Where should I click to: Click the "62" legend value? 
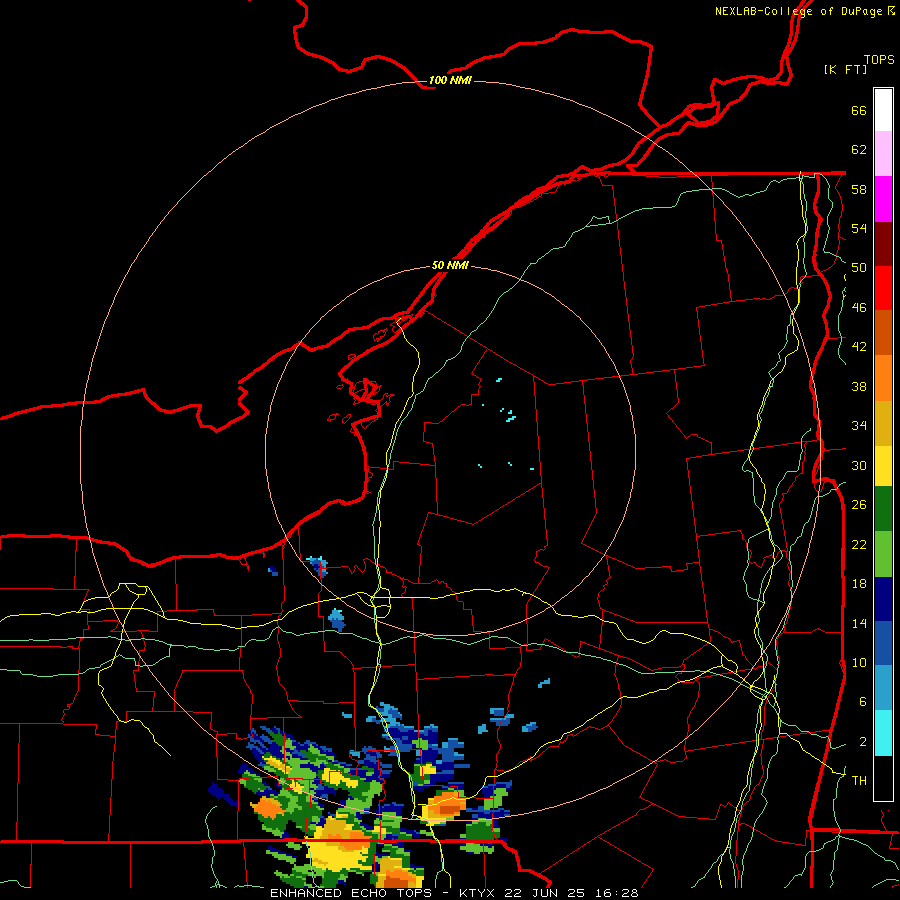(x=859, y=150)
